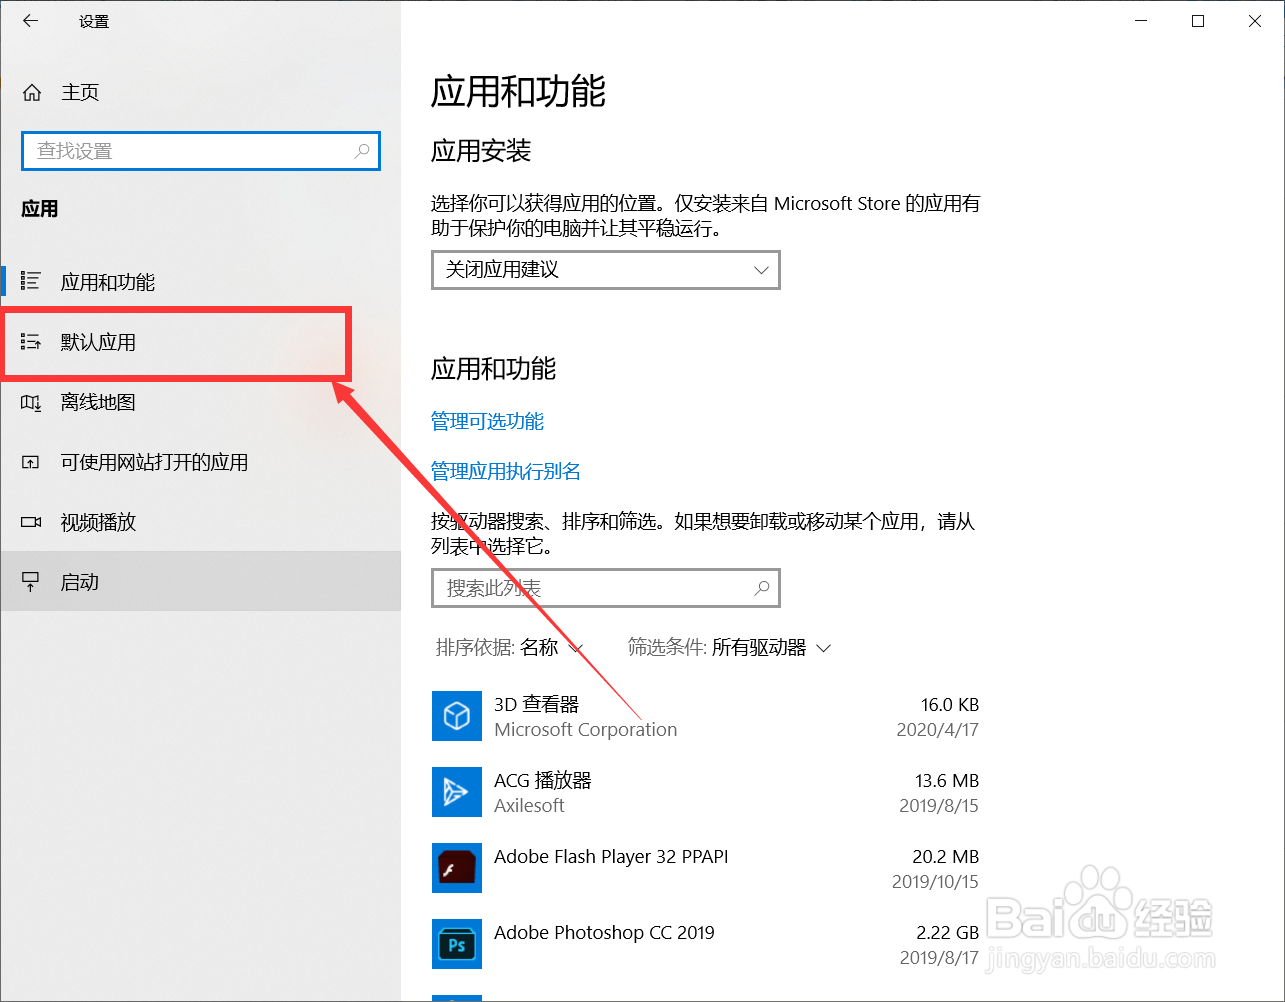
Task: Select the Default apps sidebar icon
Action: pyautogui.click(x=31, y=342)
